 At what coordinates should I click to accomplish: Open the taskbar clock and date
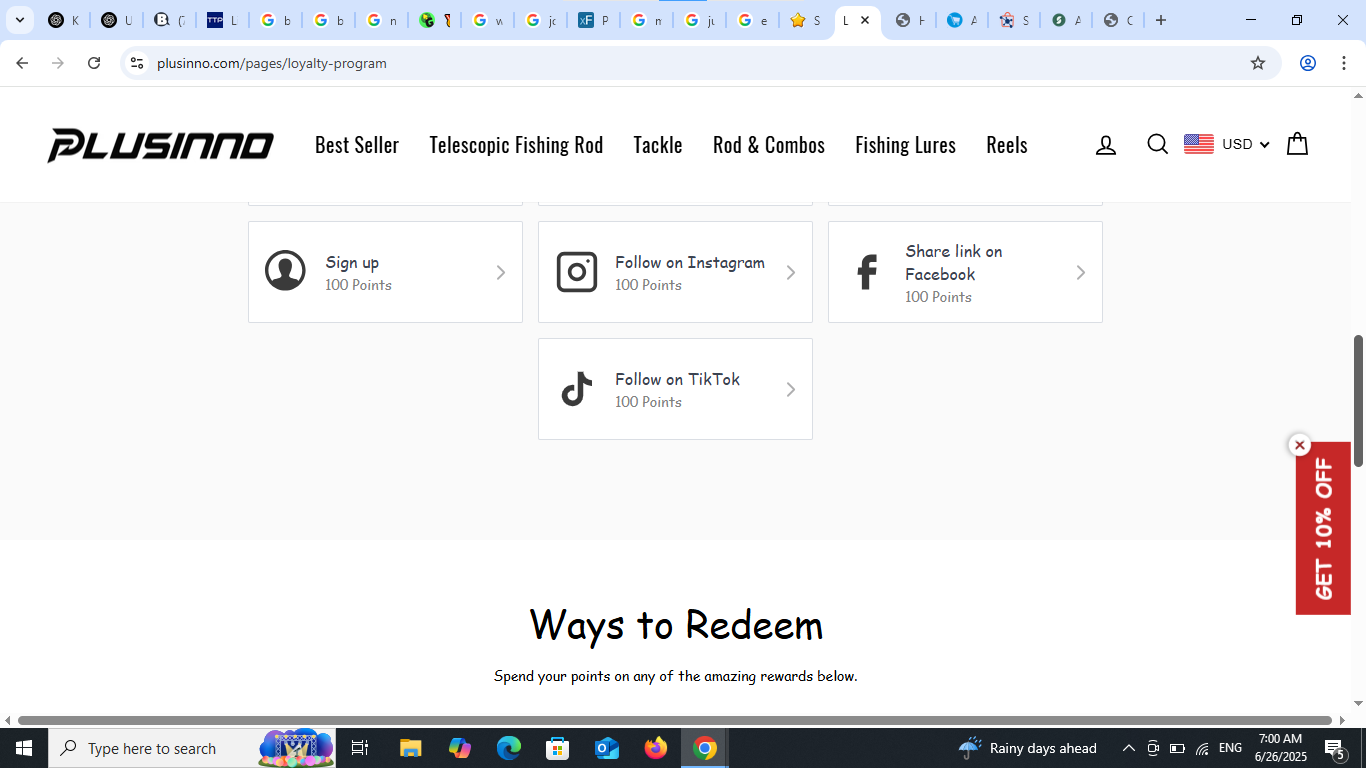click(x=1281, y=748)
